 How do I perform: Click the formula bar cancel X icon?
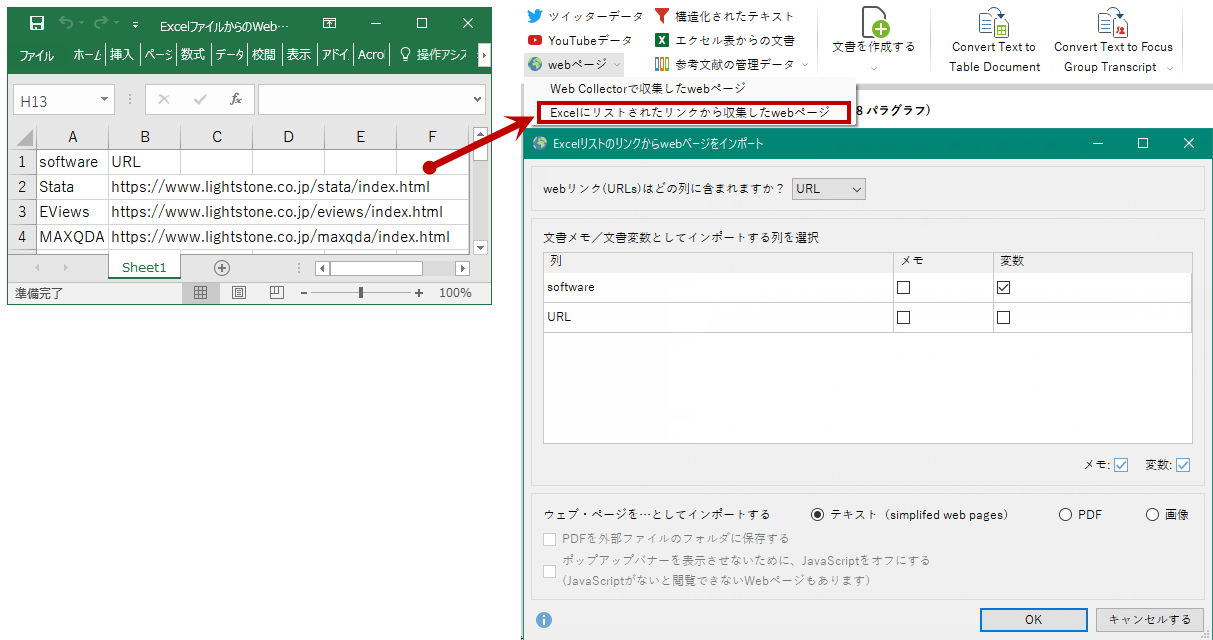point(164,99)
